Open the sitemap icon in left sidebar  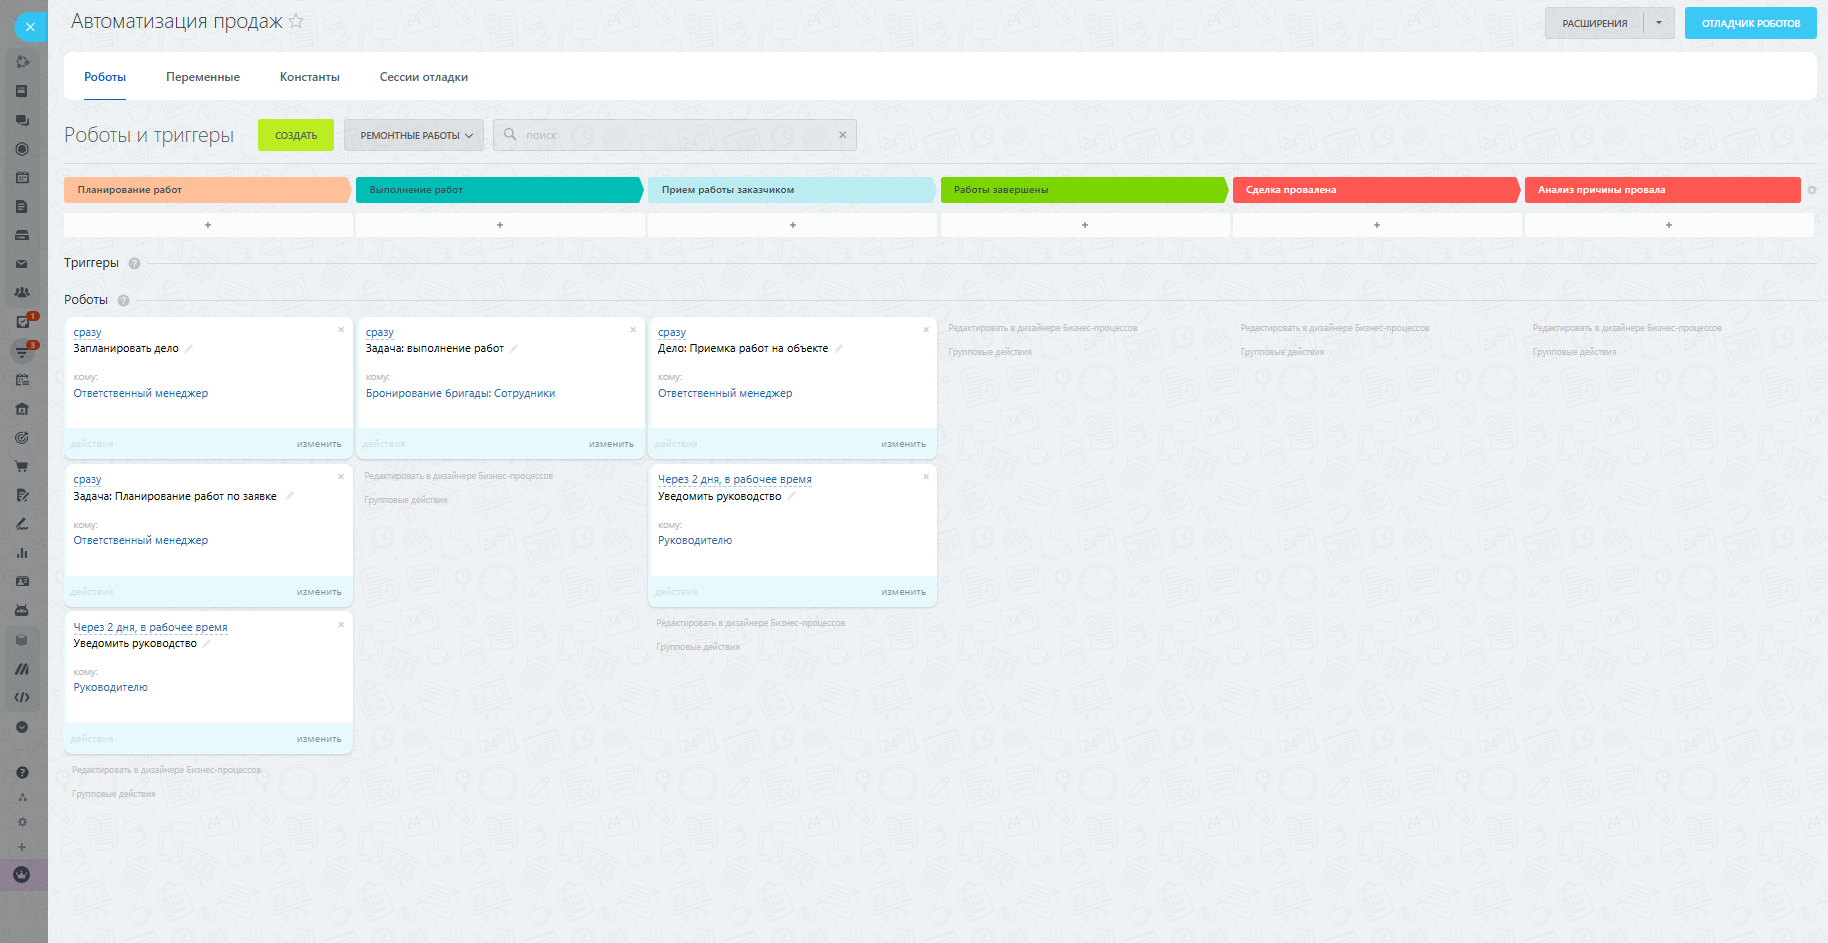[x=22, y=797]
